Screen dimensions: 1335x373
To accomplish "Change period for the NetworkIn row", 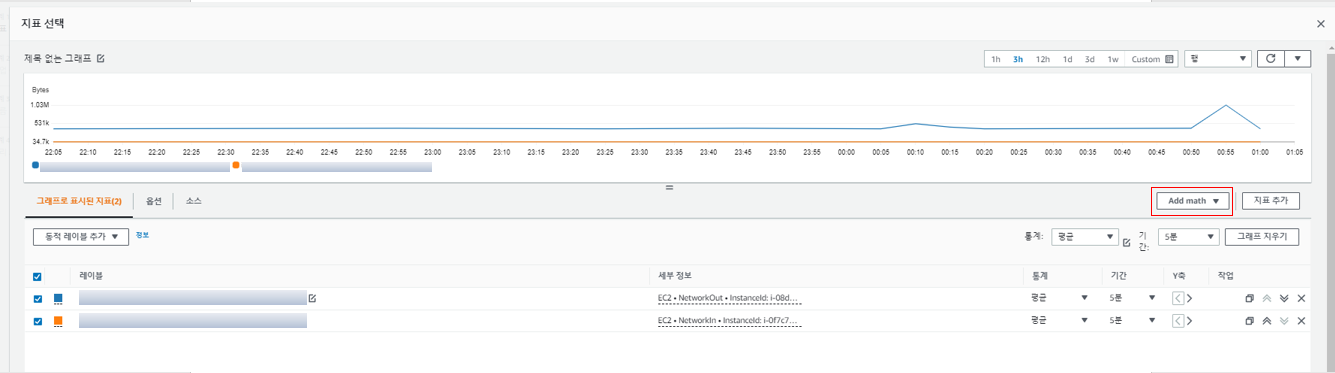I will [x=1133, y=321].
